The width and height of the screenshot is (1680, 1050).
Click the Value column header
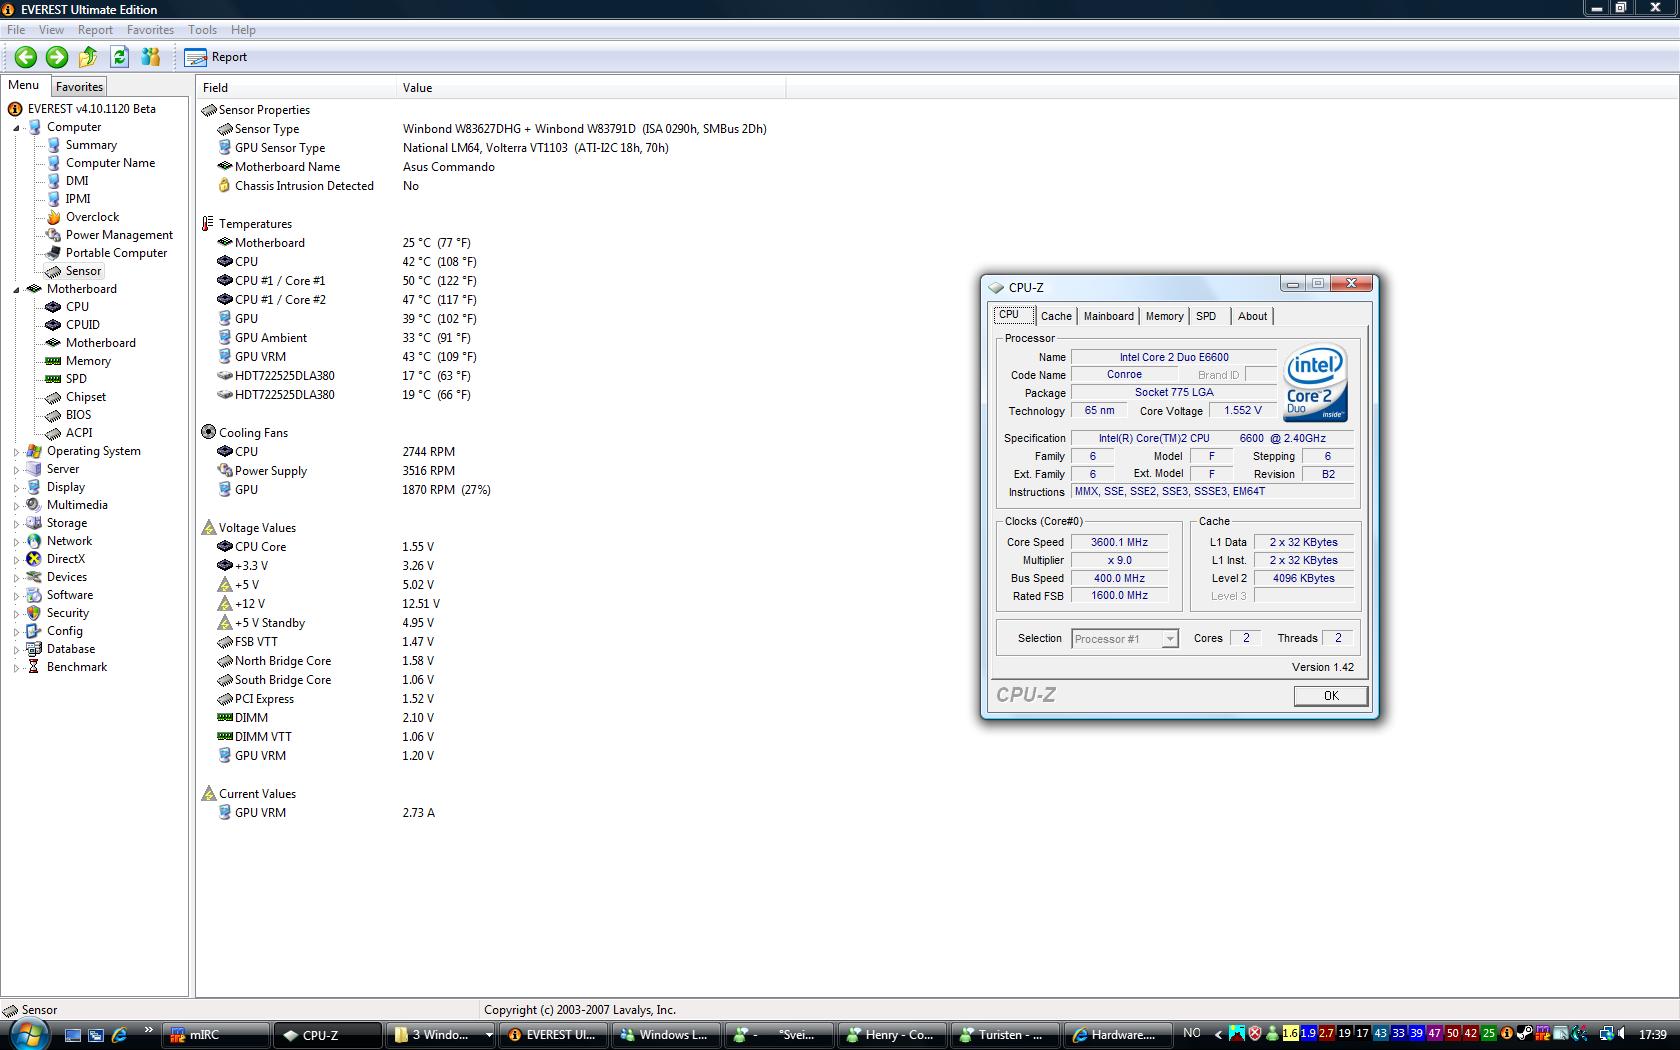click(591, 88)
